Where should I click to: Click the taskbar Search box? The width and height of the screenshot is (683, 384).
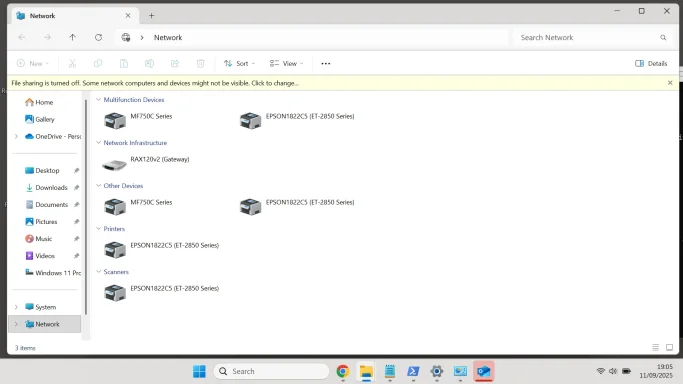pos(271,371)
